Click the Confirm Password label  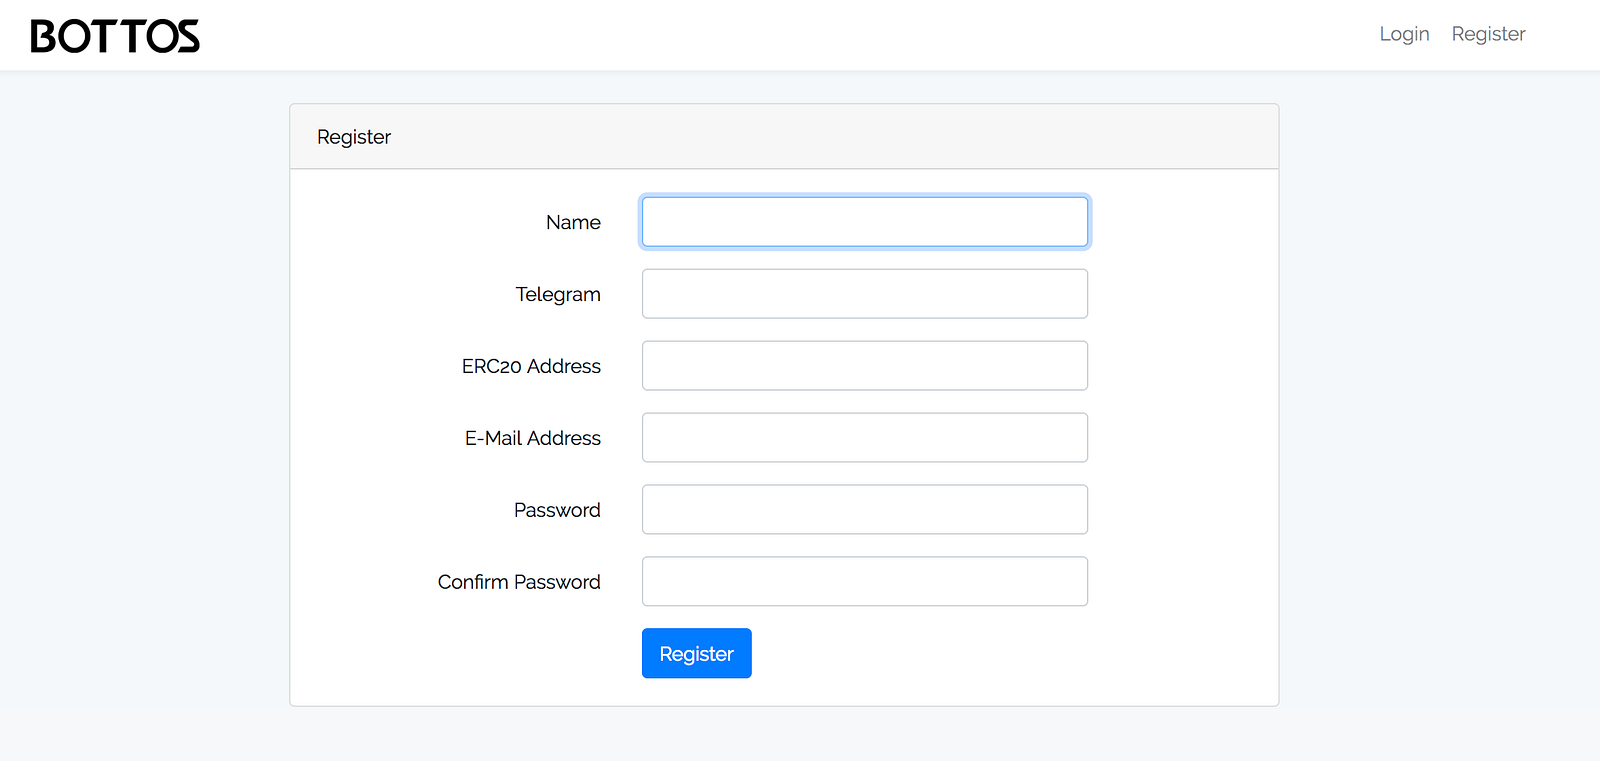pos(519,583)
